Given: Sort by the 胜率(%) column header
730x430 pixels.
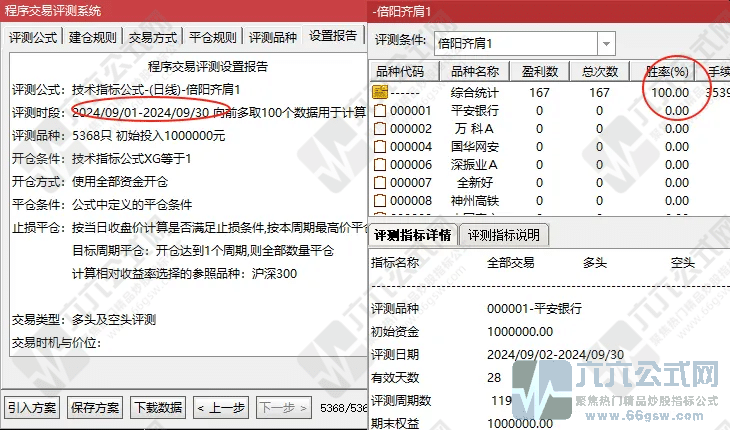Looking at the screenshot, I should 667,72.
